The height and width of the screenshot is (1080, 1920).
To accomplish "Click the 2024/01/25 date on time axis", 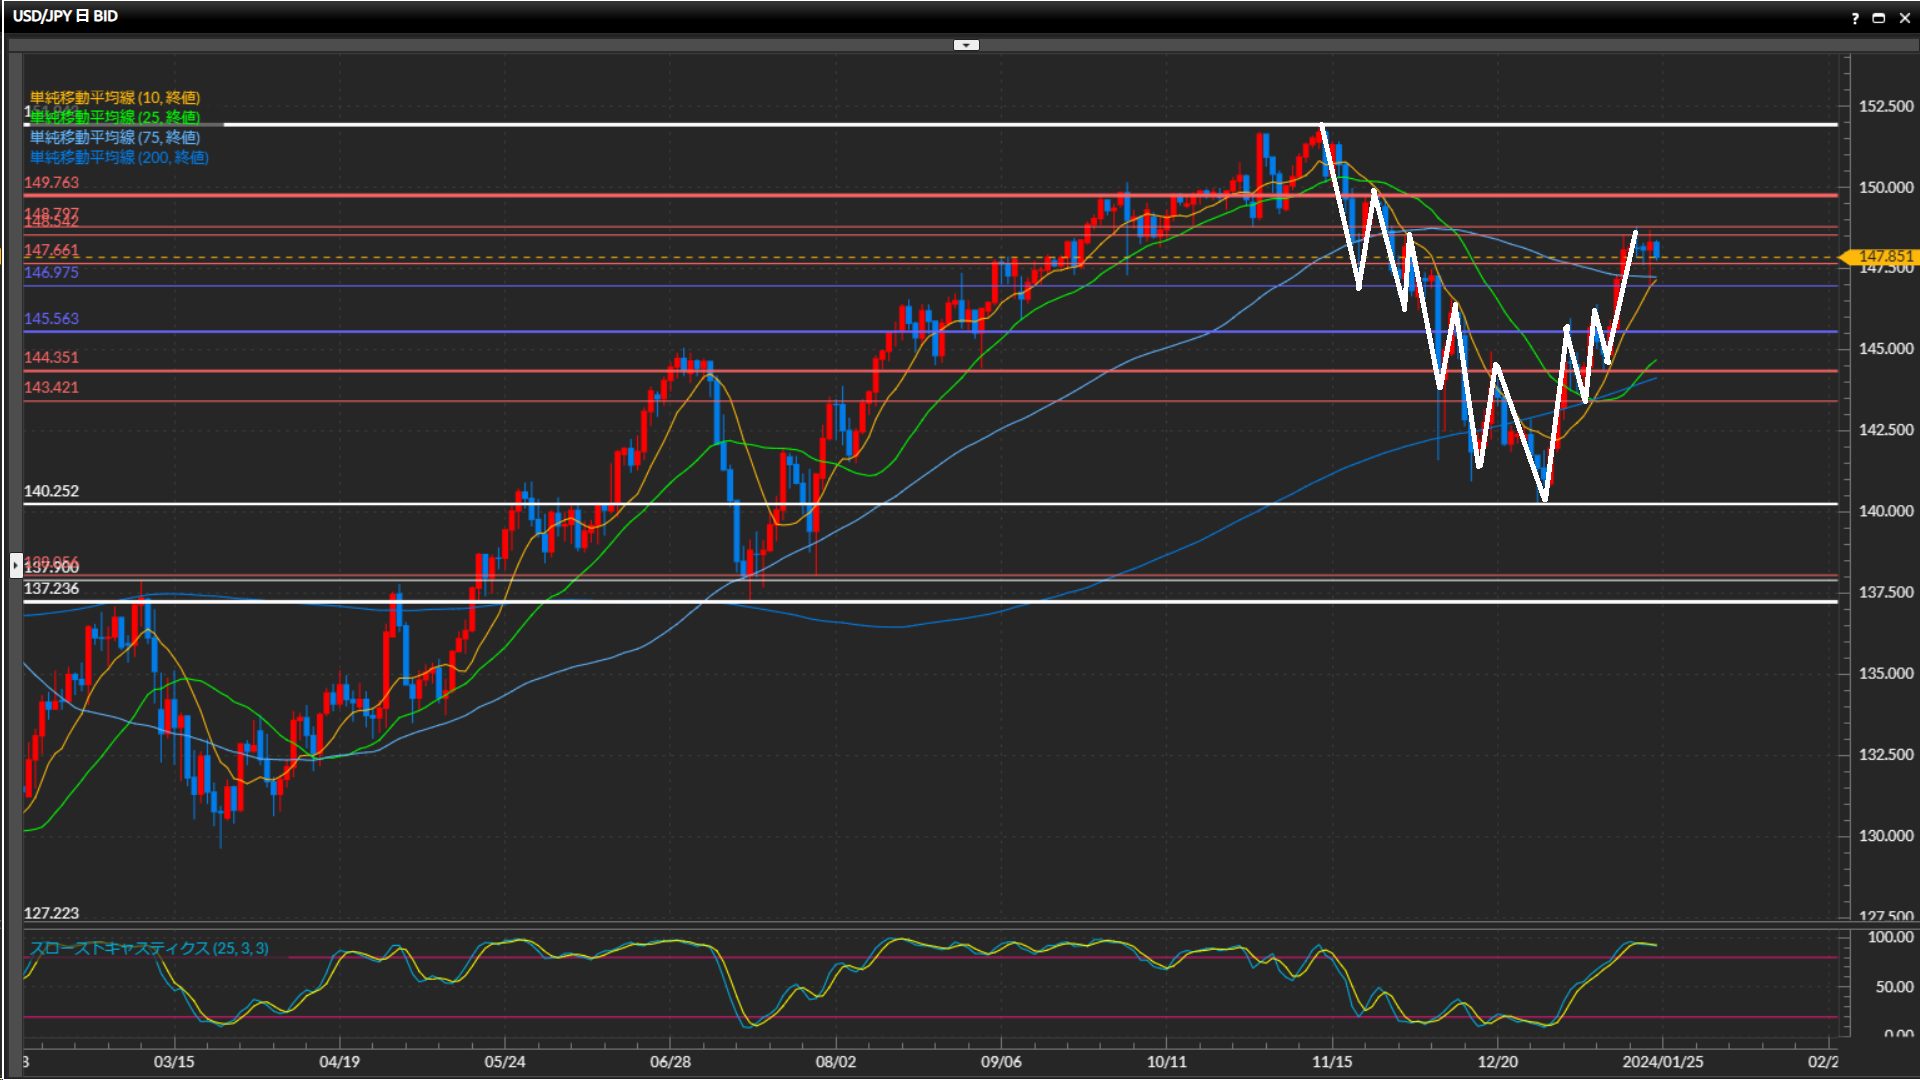I will point(1663,1061).
